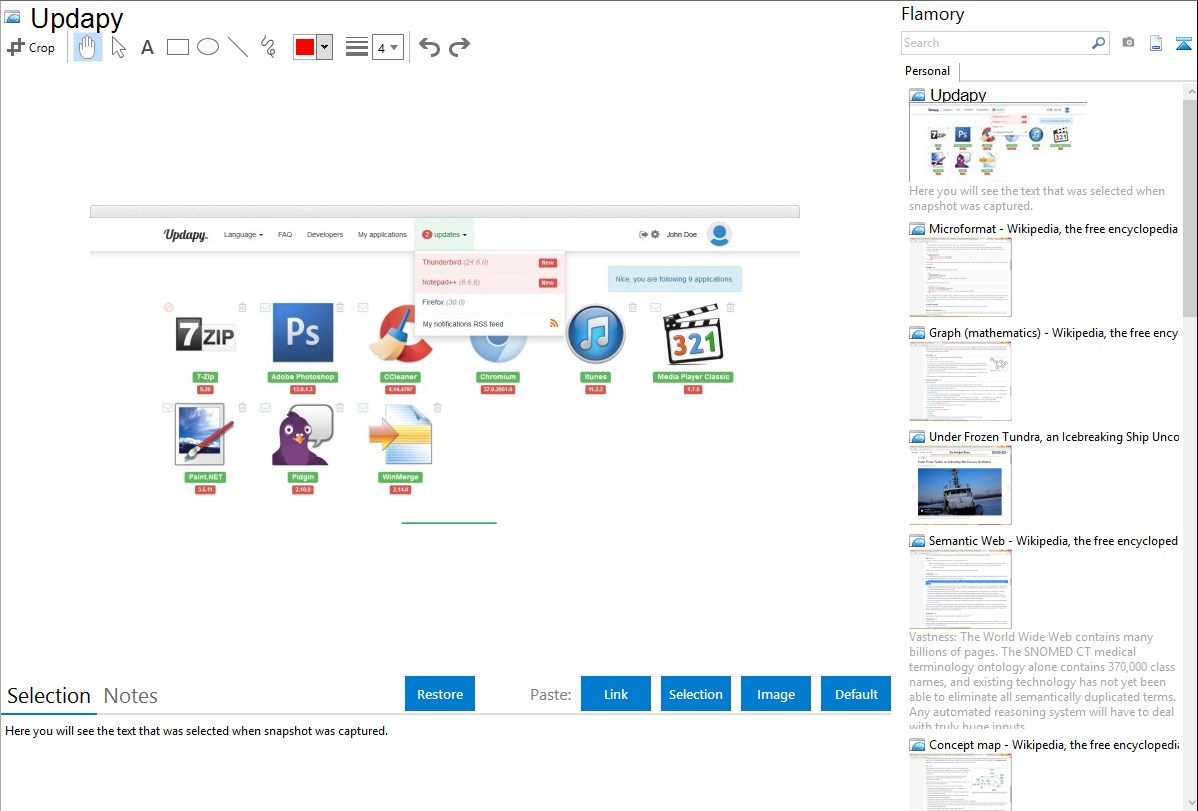Open FAQ in the Updapy navbar

point(285,235)
